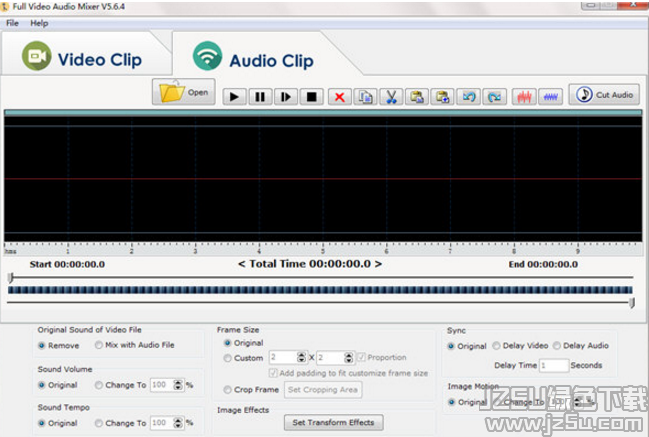The width and height of the screenshot is (649, 437).
Task: Click the Set Cropping Area button
Action: click(x=323, y=390)
